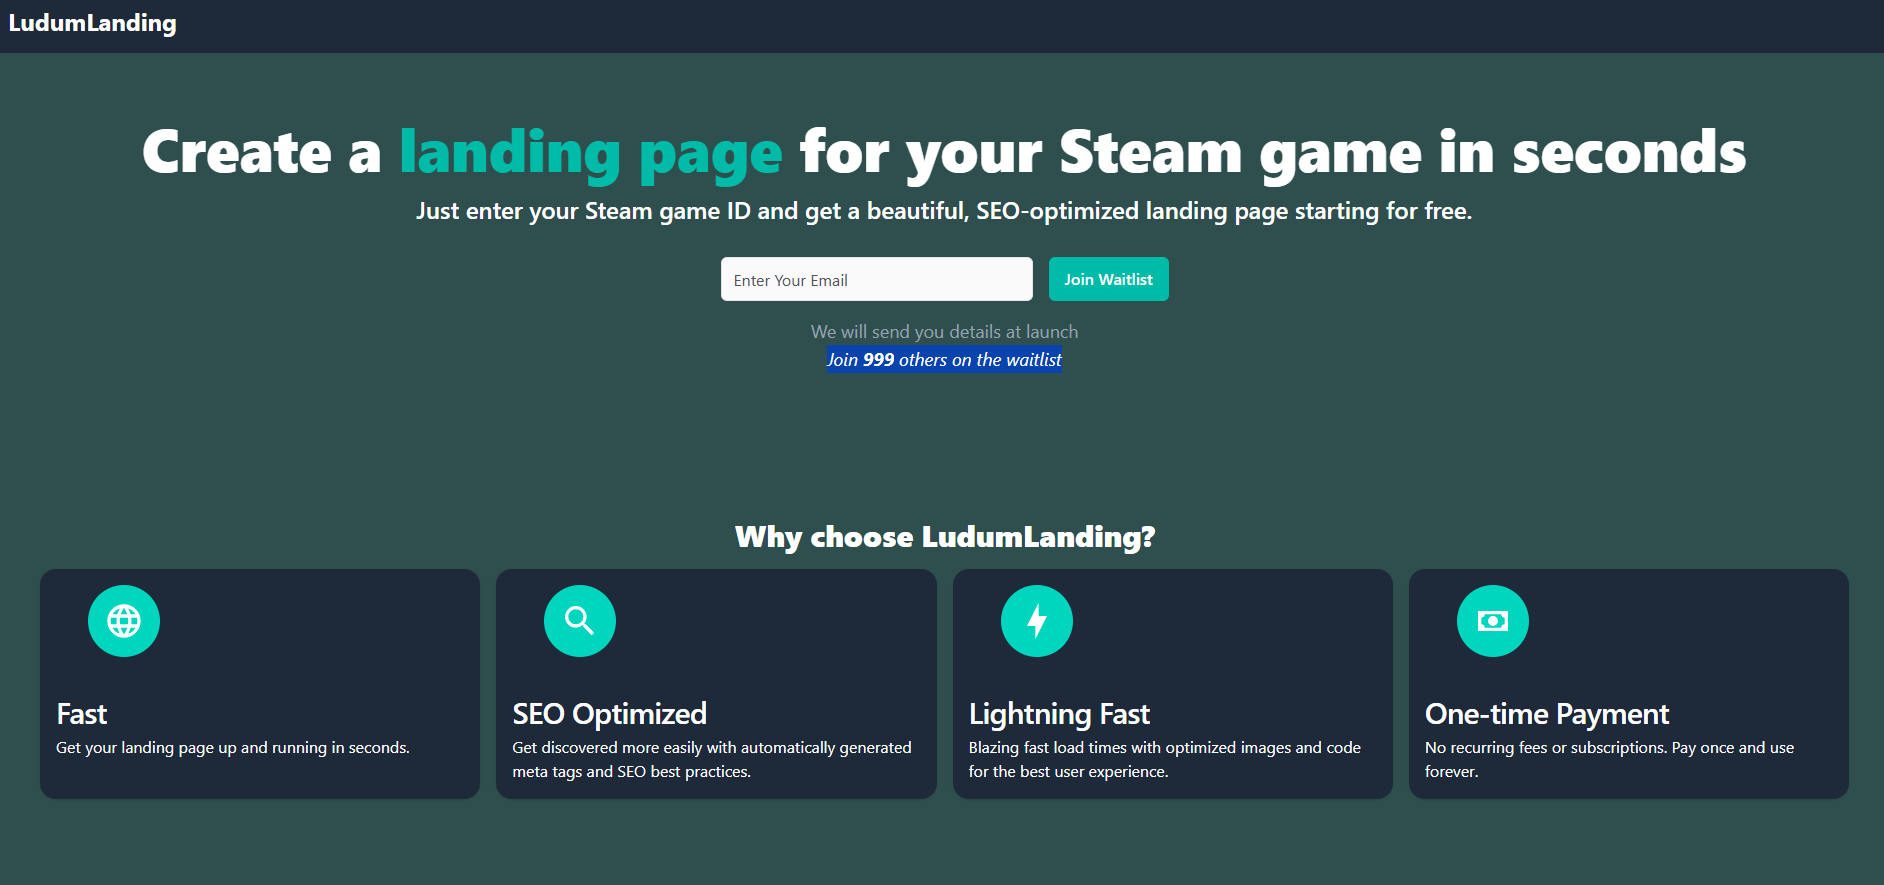This screenshot has height=885, width=1884.
Task: Click the teal 'landing page' headline words
Action: (x=591, y=153)
